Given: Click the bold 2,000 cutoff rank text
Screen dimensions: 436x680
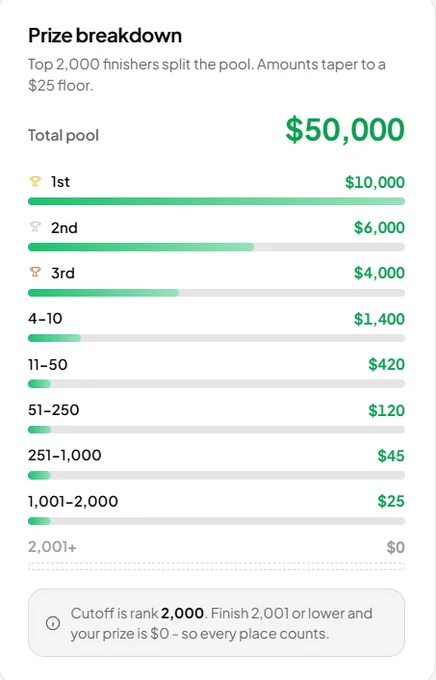Looking at the screenshot, I should click(182, 613).
